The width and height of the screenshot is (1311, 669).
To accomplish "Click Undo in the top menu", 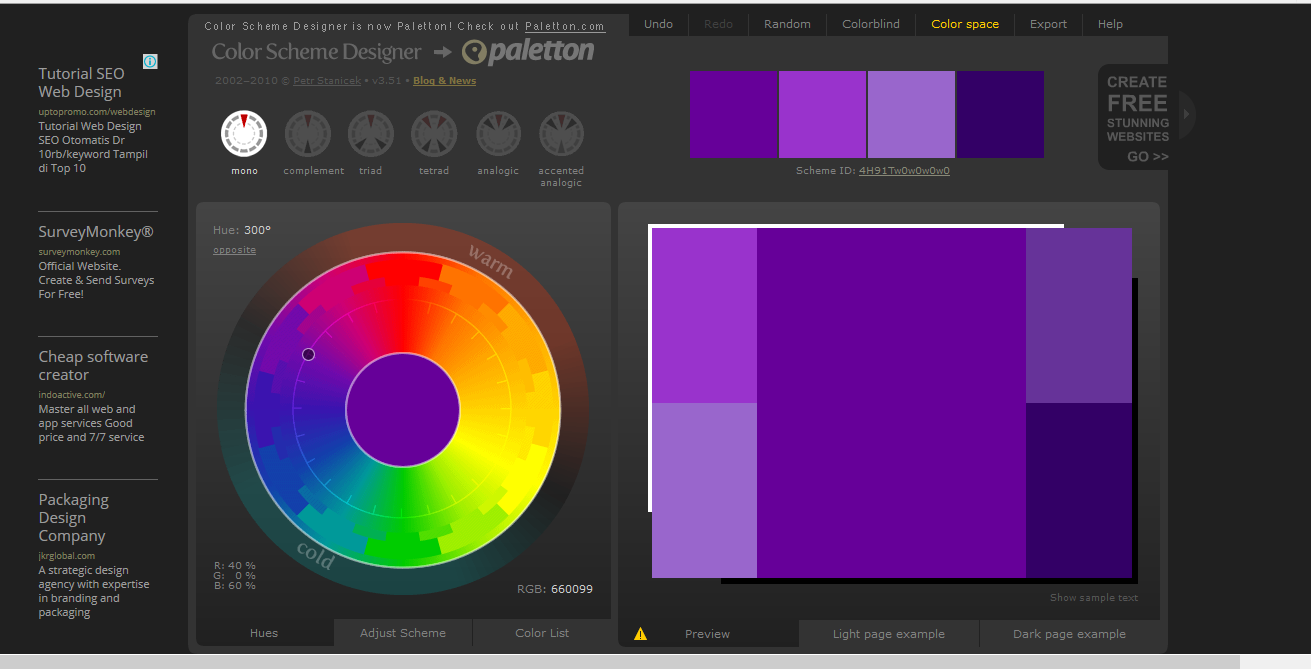I will (659, 24).
